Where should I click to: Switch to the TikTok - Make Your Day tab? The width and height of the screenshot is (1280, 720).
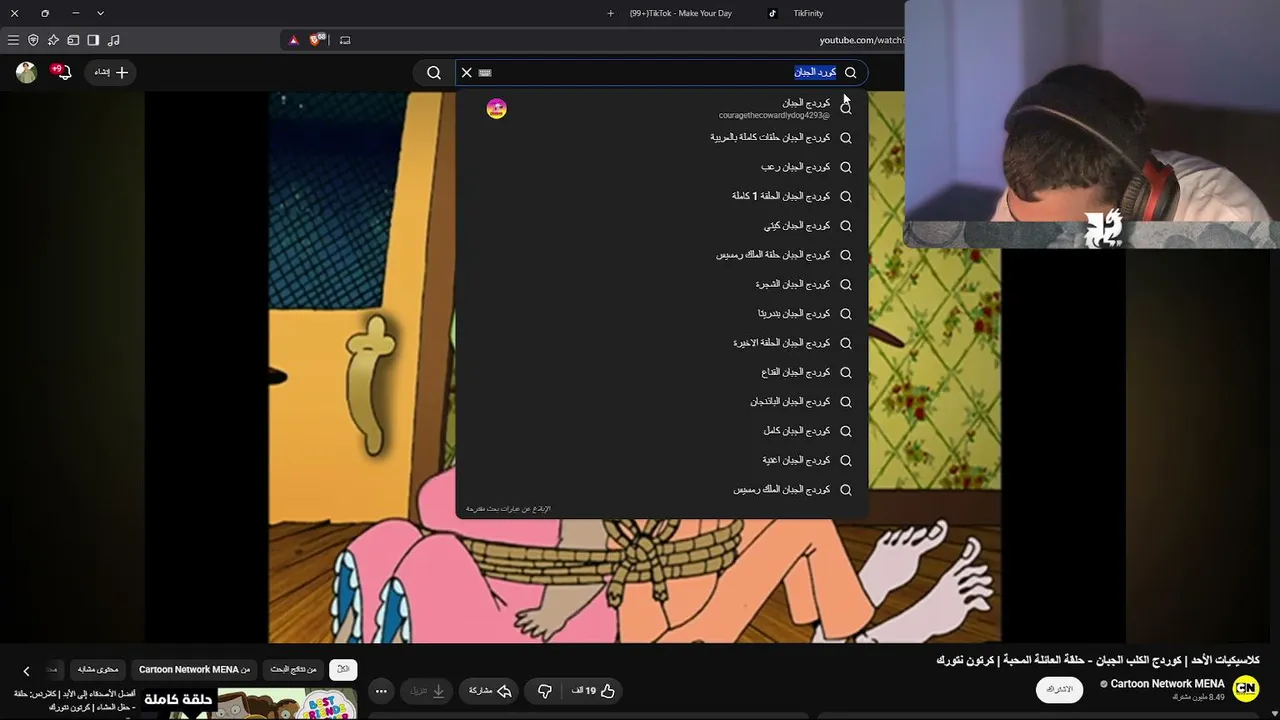[x=681, y=13]
